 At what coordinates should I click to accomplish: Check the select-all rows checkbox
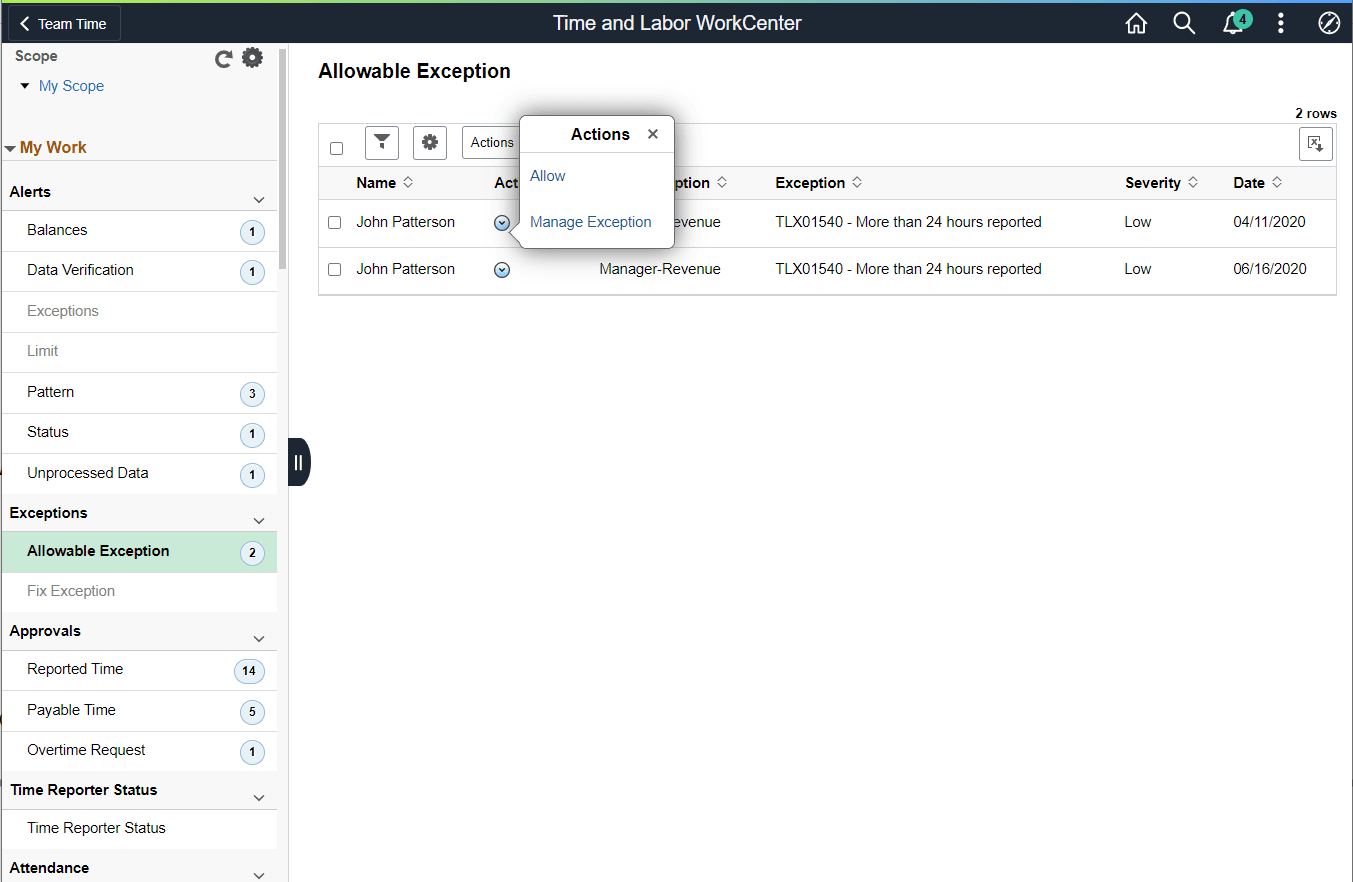point(336,147)
